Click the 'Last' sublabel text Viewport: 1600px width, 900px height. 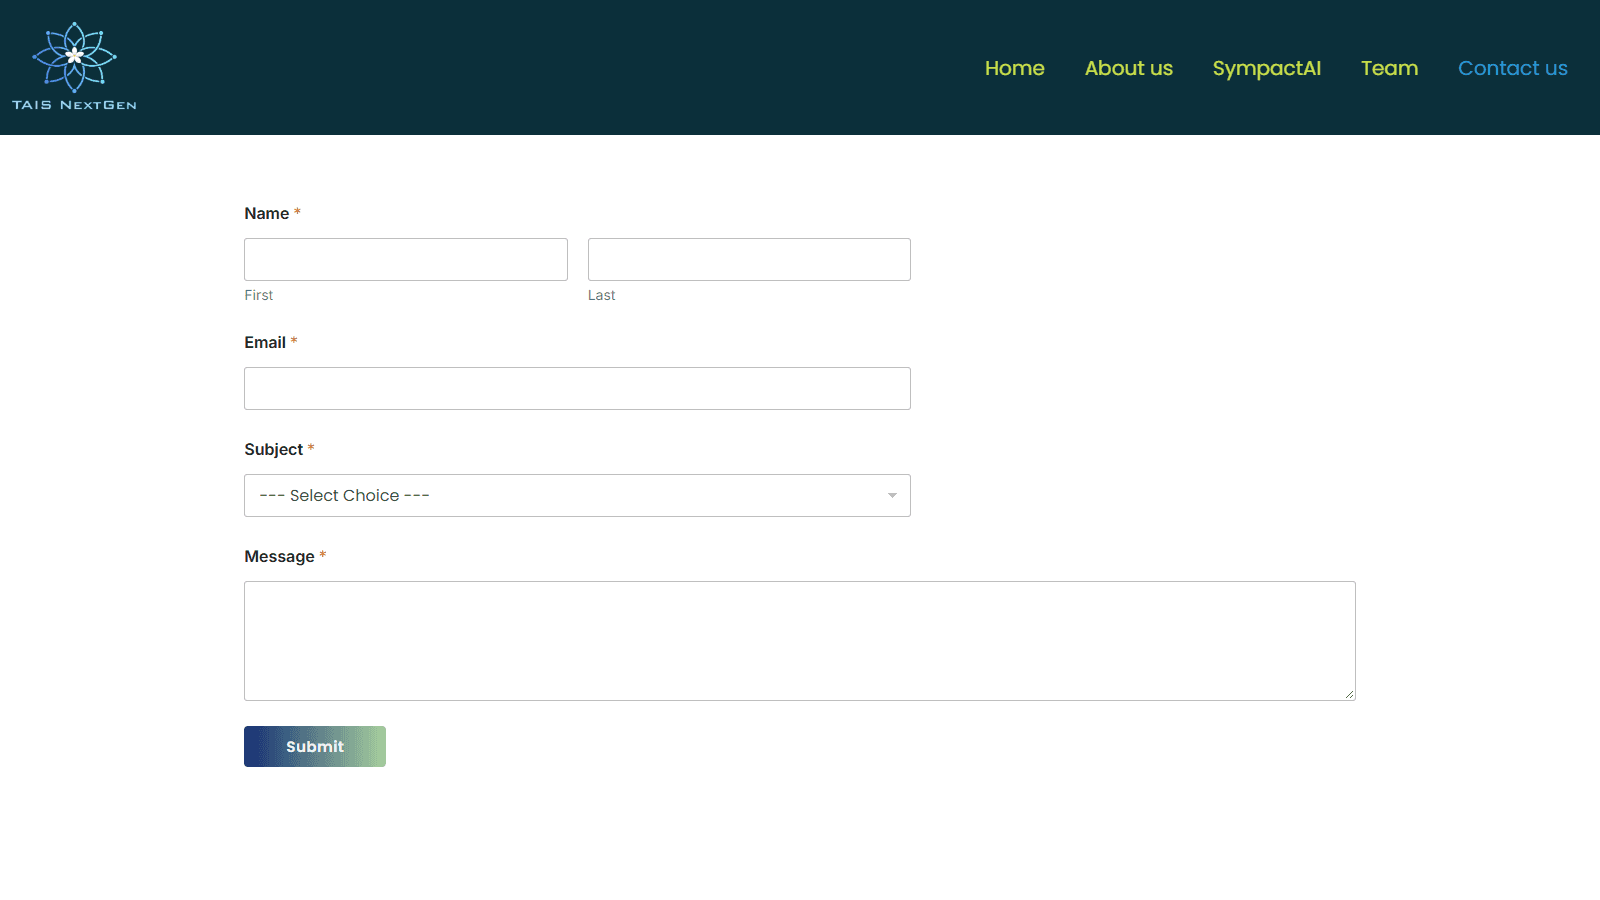[601, 295]
